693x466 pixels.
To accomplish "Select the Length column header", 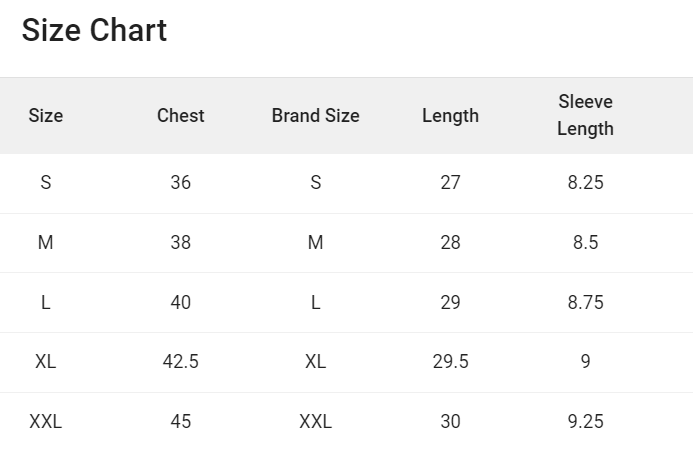I will pos(450,116).
